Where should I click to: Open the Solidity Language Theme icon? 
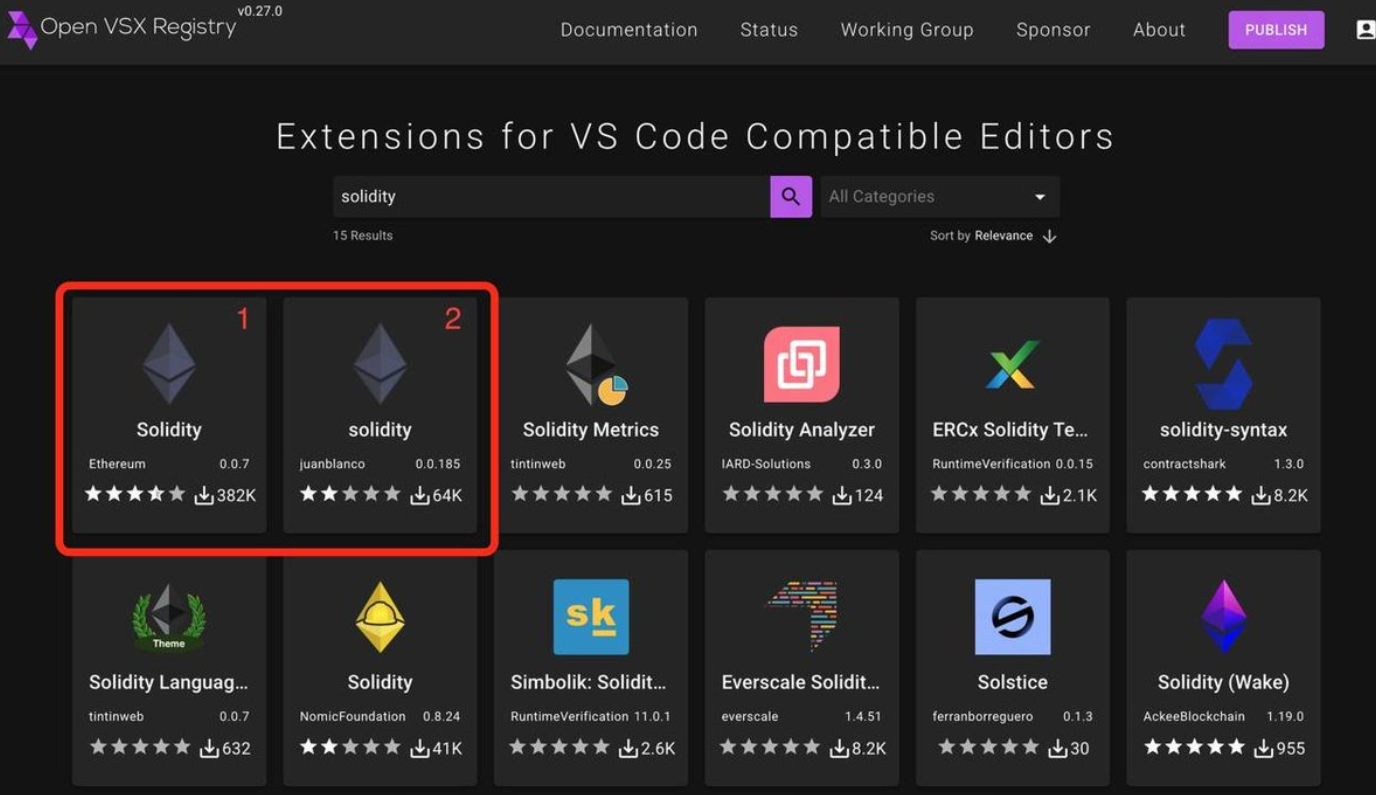[x=169, y=617]
